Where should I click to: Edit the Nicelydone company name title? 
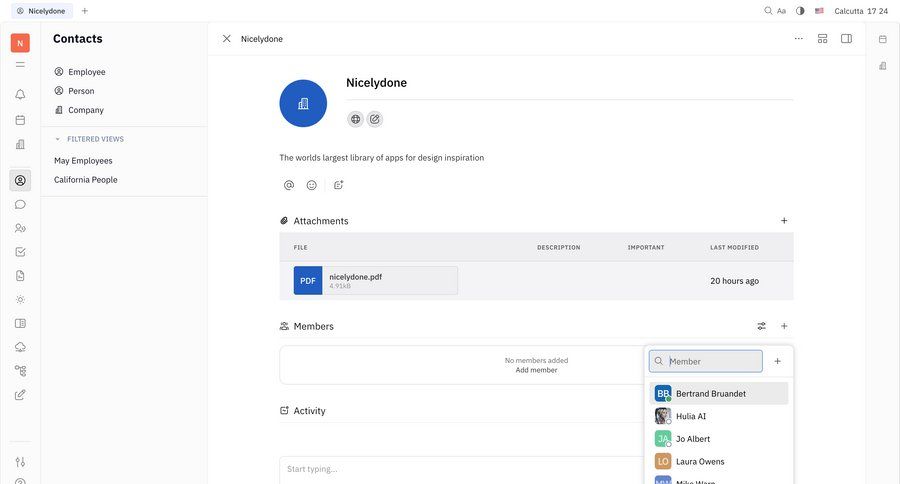pos(377,83)
